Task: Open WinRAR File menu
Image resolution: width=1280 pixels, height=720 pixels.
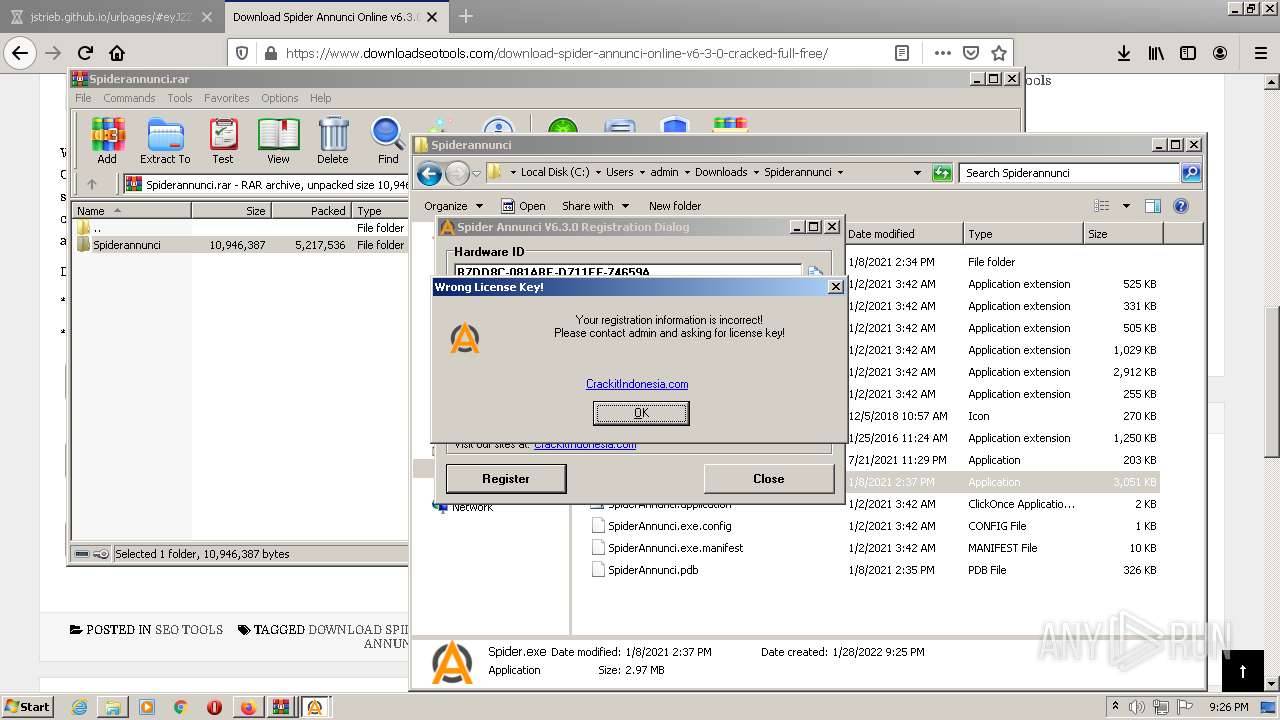Action: (83, 98)
